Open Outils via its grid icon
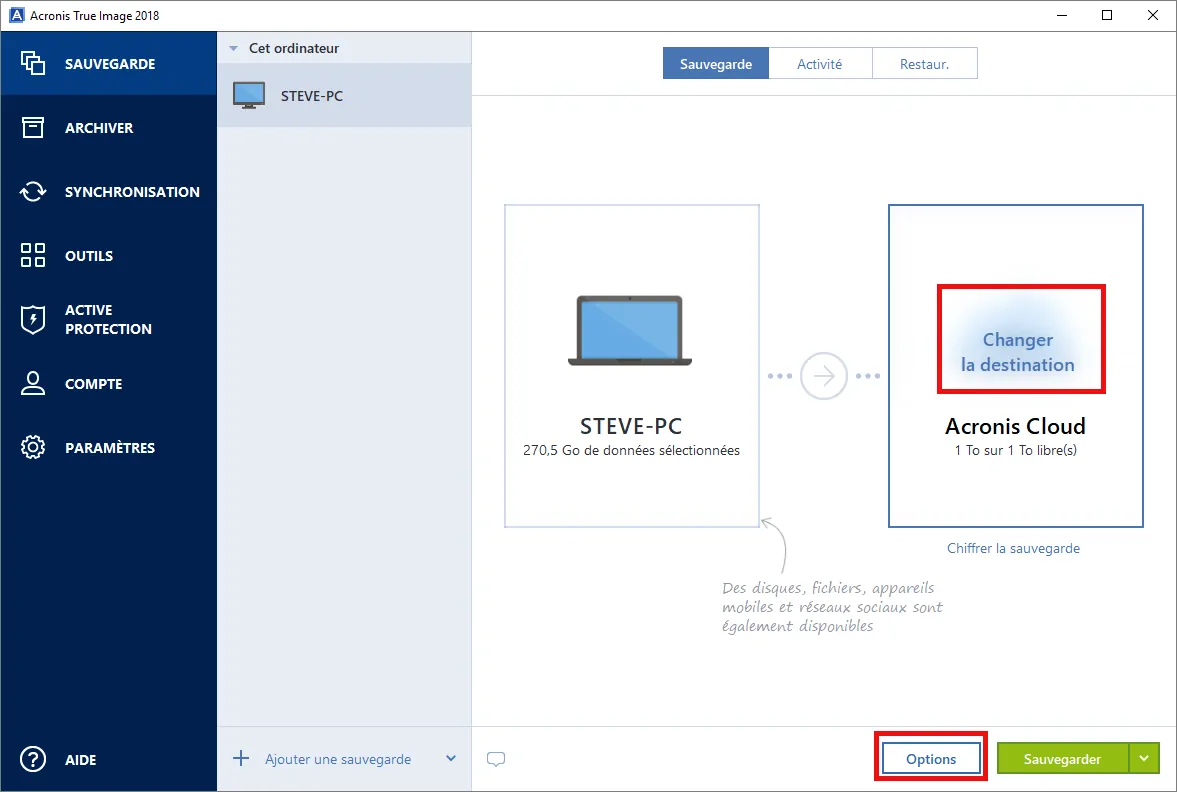This screenshot has height=792, width=1177. coord(33,255)
